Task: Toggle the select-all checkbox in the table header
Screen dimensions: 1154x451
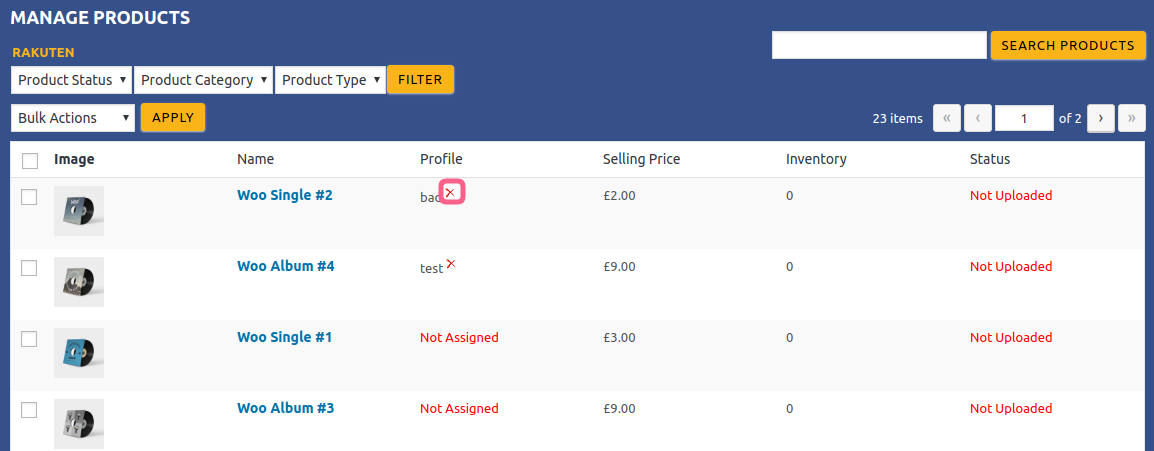Action: point(30,160)
